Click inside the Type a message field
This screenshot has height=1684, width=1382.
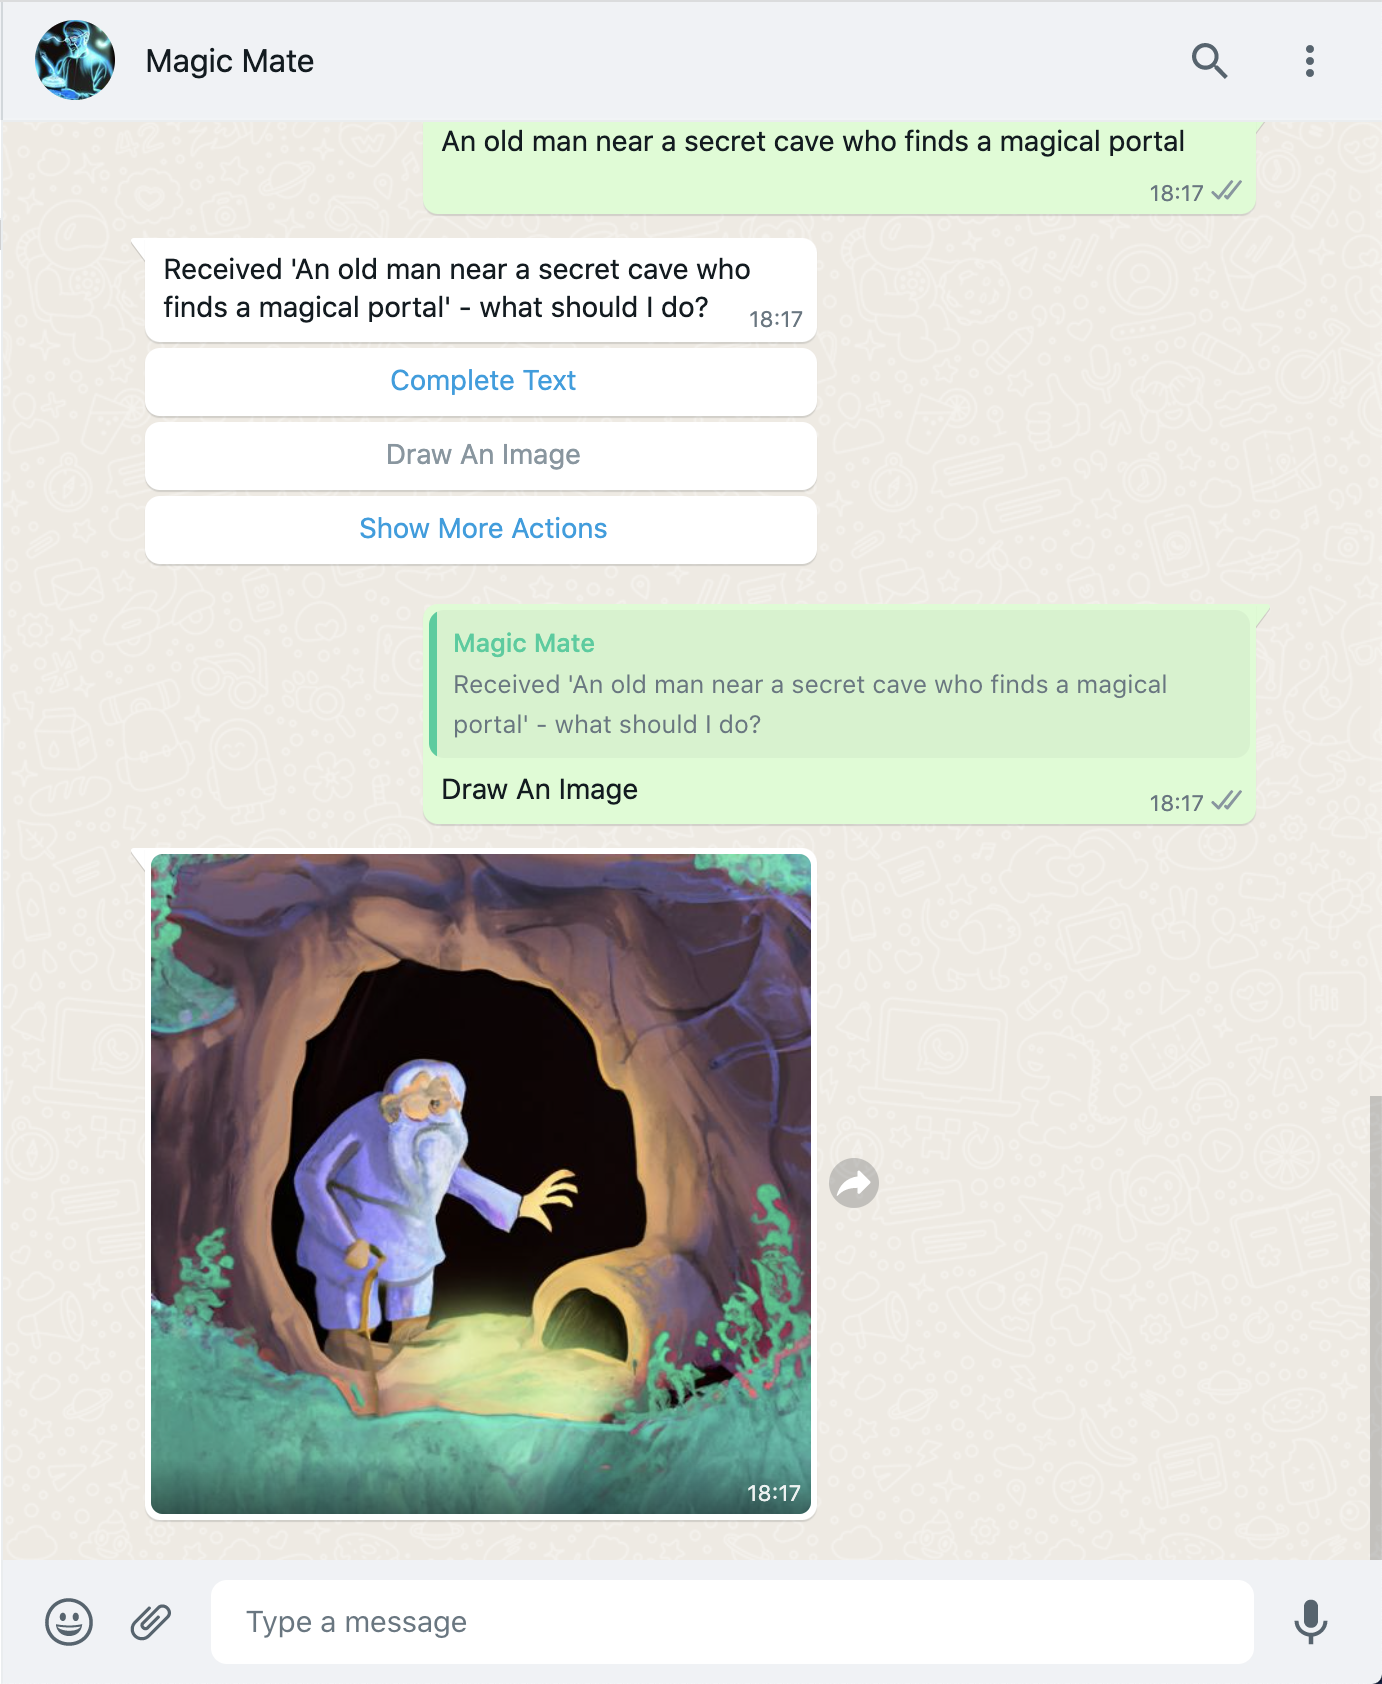[732, 1621]
